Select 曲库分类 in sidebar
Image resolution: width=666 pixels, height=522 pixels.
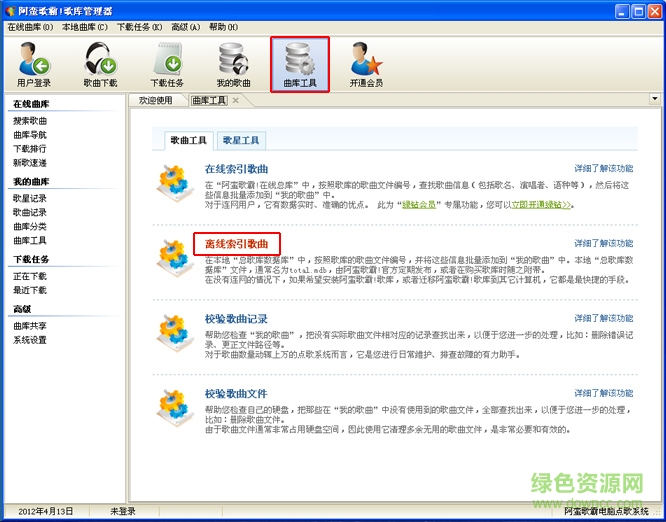(30, 226)
